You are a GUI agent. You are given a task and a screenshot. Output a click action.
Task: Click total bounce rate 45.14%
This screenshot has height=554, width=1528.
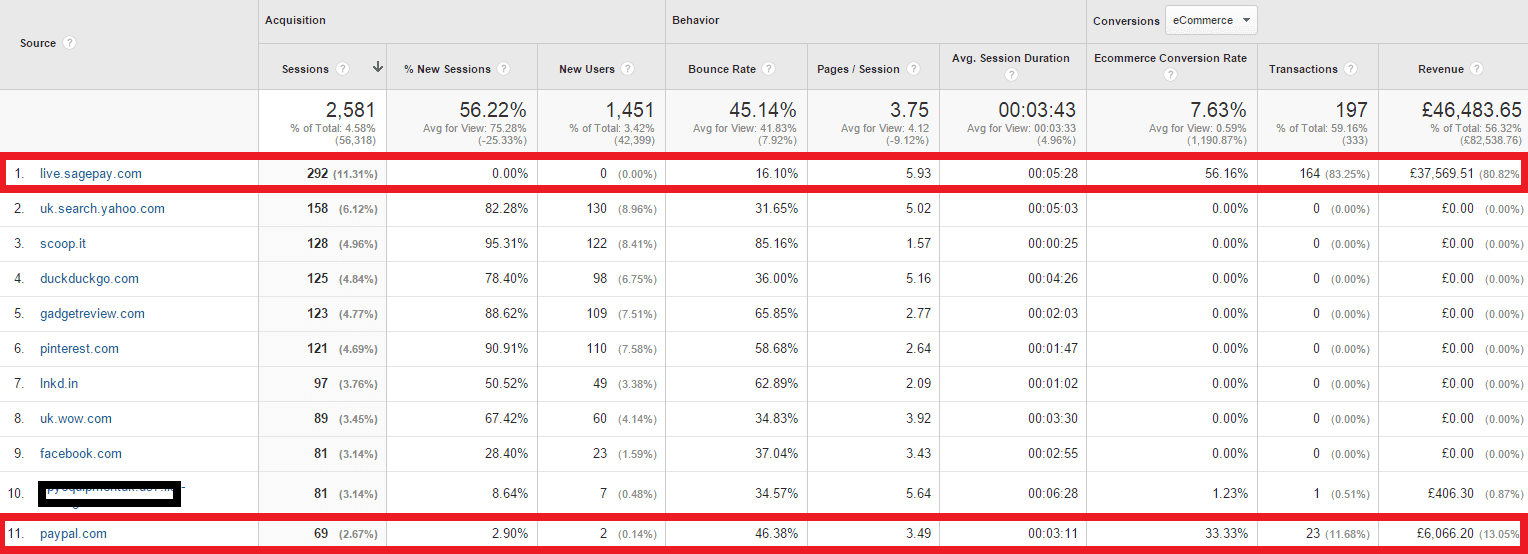(x=763, y=110)
